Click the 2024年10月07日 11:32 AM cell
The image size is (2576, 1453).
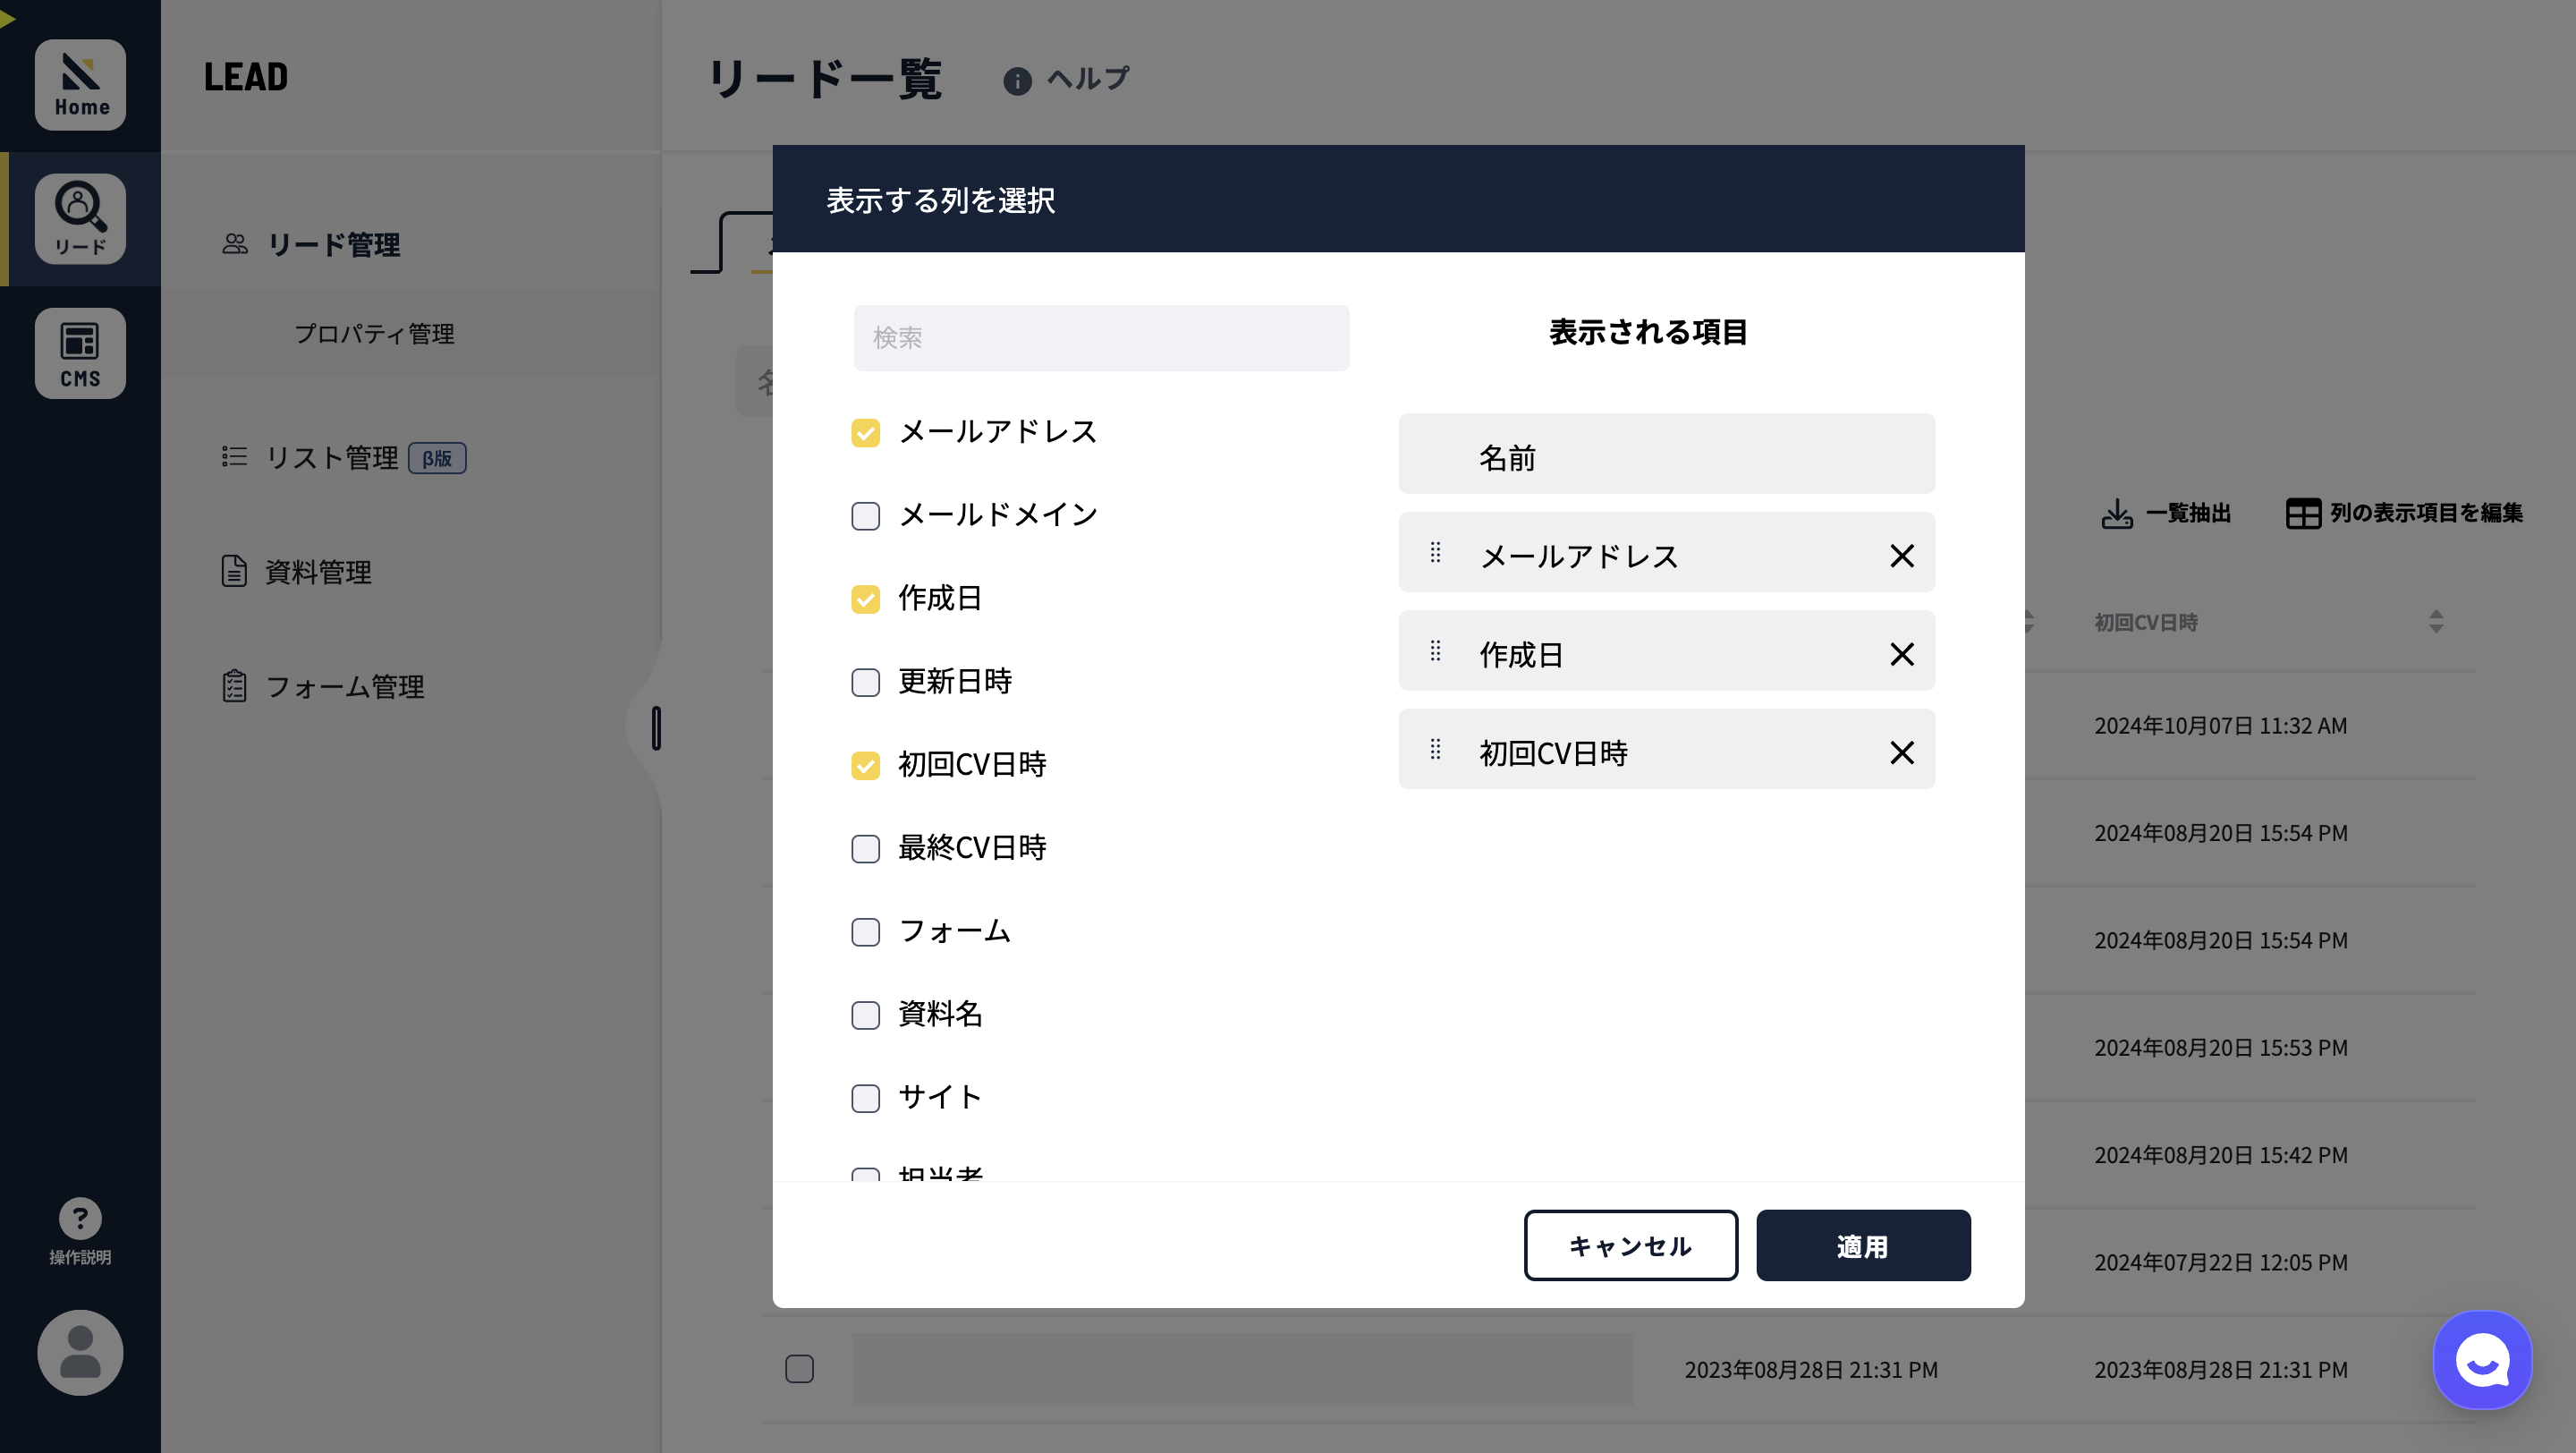click(2221, 726)
